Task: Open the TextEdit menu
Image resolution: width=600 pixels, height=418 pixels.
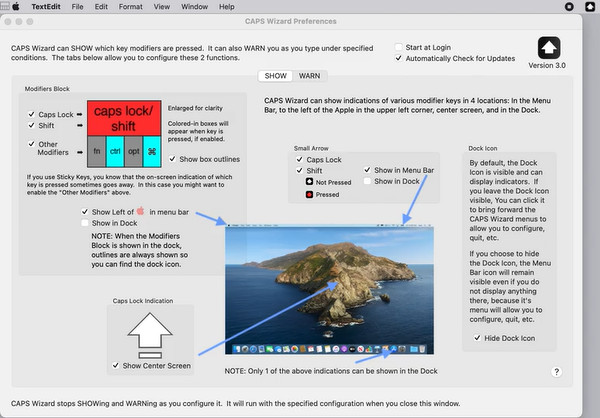Action: click(x=46, y=7)
